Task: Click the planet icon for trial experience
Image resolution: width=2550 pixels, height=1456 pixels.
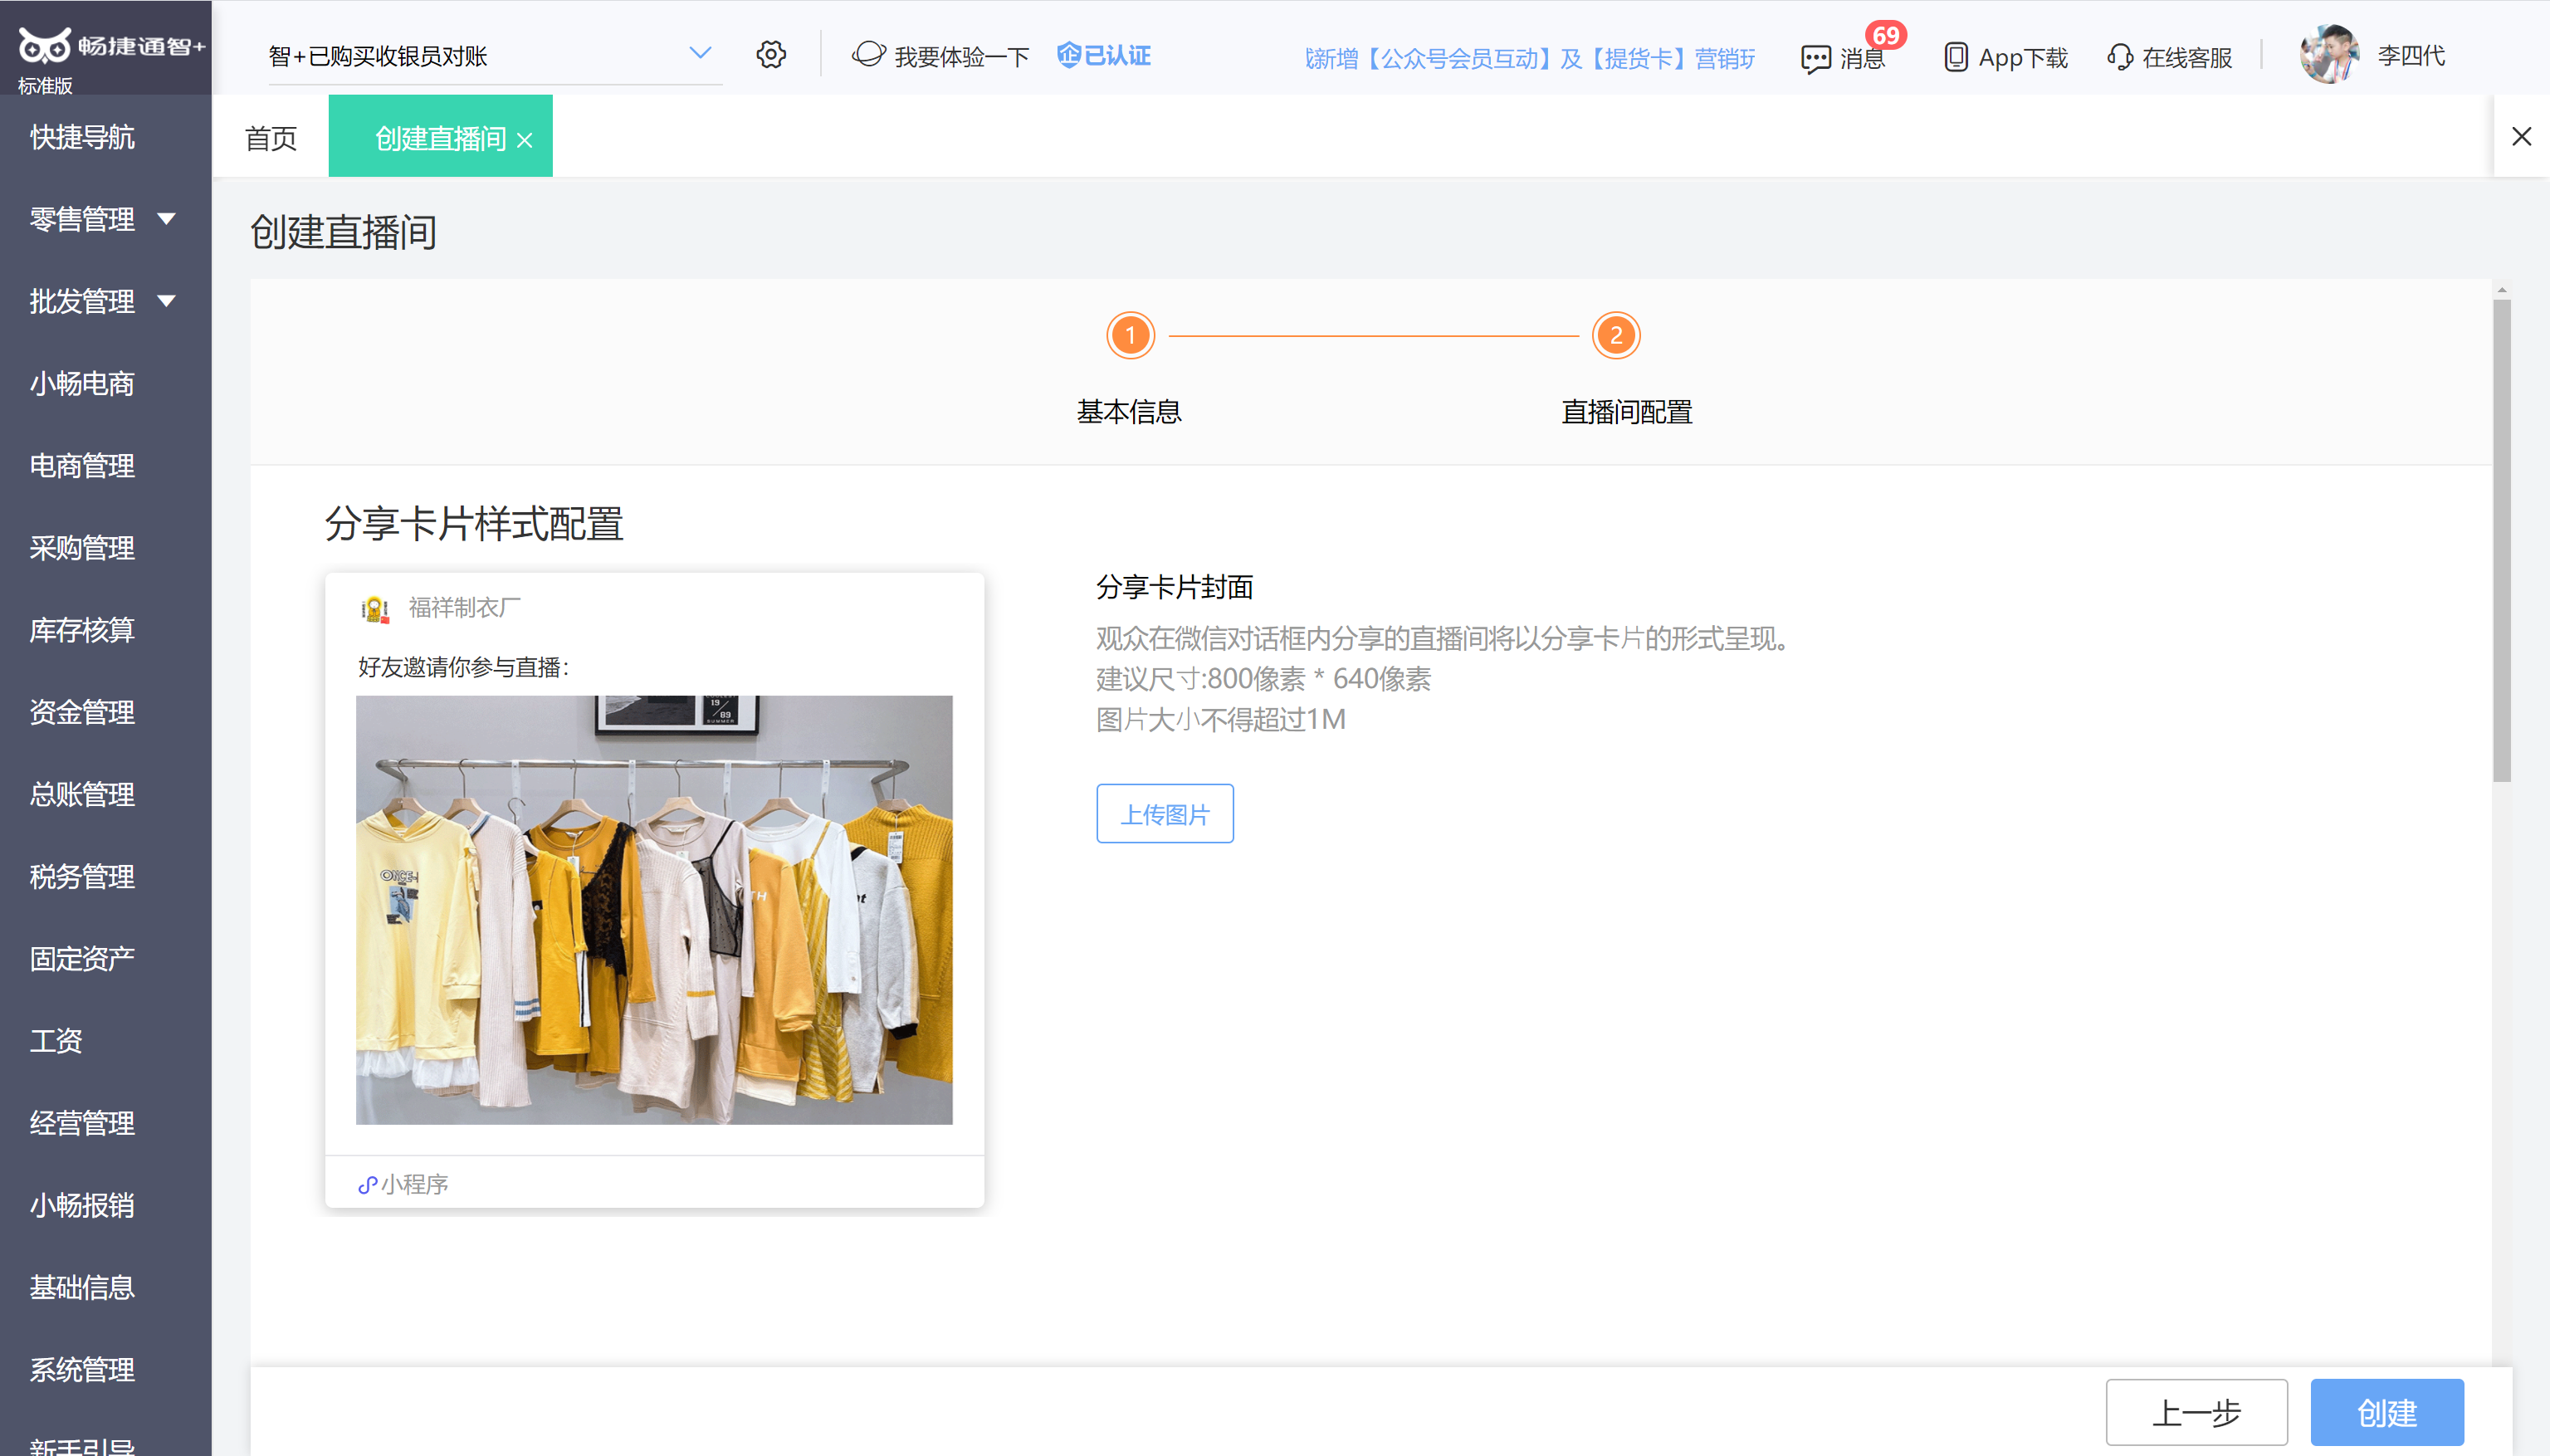Action: 868,54
